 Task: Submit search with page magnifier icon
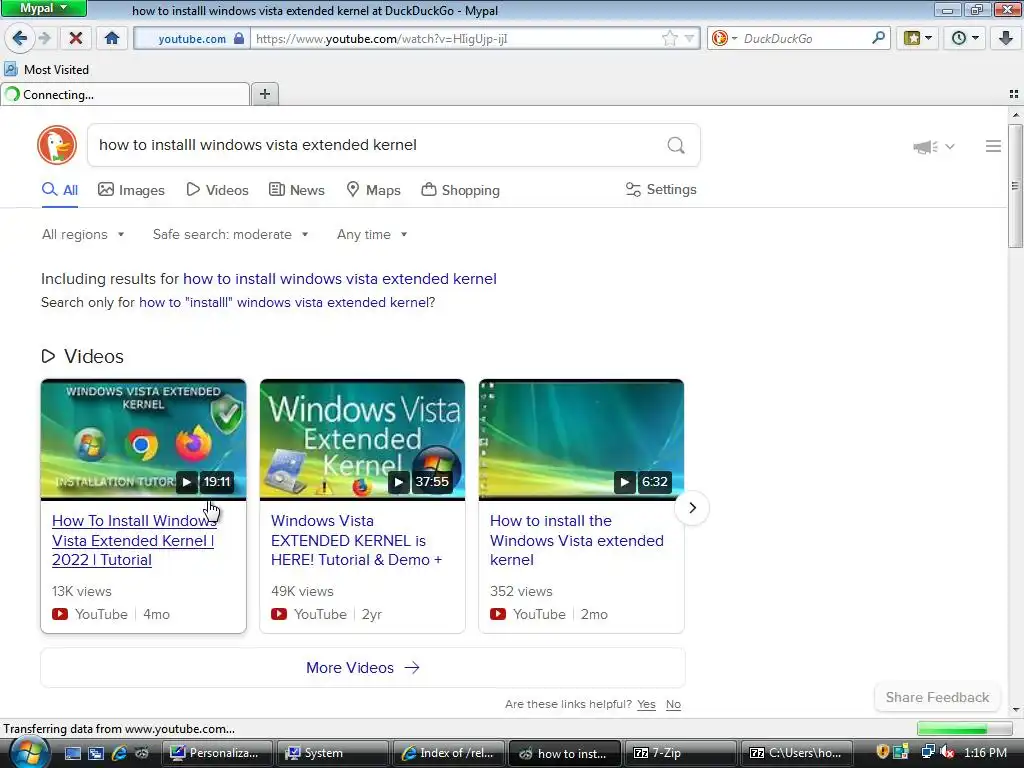(676, 145)
